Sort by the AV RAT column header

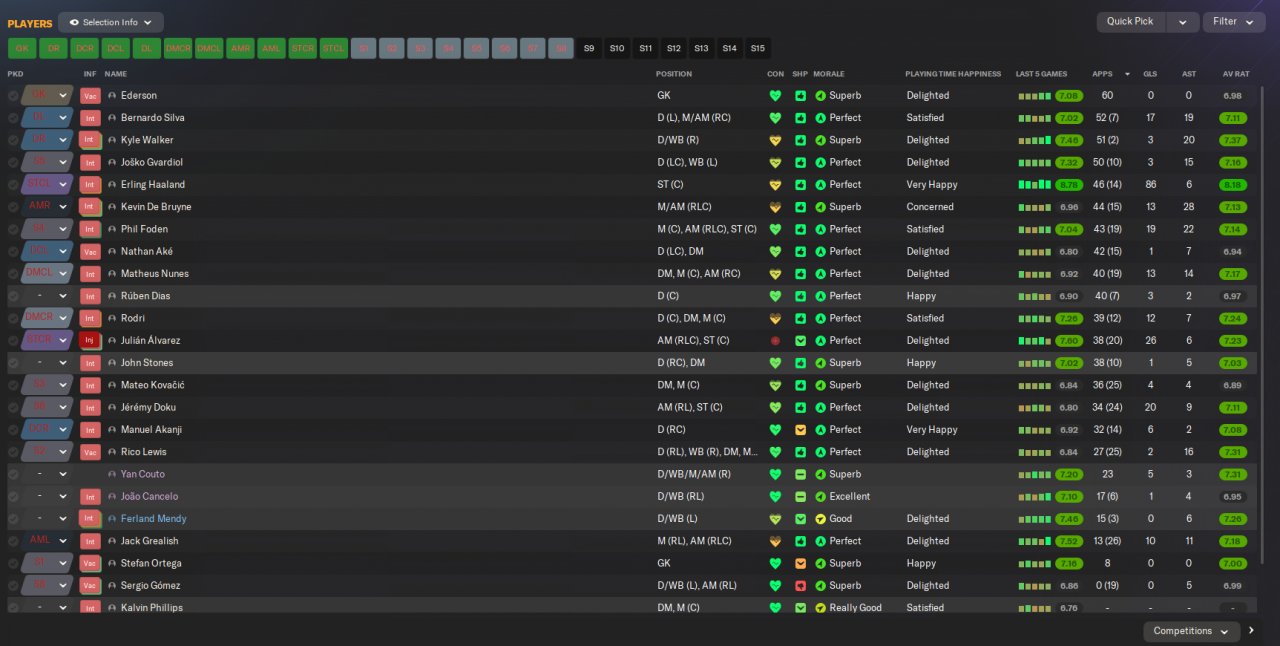click(x=1236, y=74)
